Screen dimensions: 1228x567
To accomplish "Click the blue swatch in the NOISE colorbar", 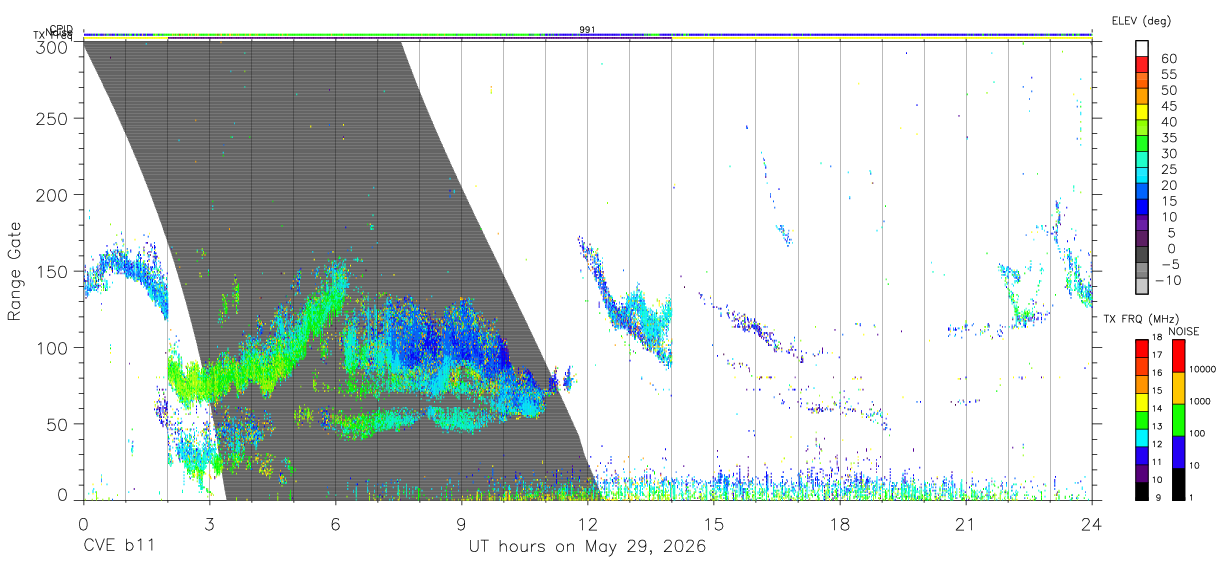I will click(1177, 452).
